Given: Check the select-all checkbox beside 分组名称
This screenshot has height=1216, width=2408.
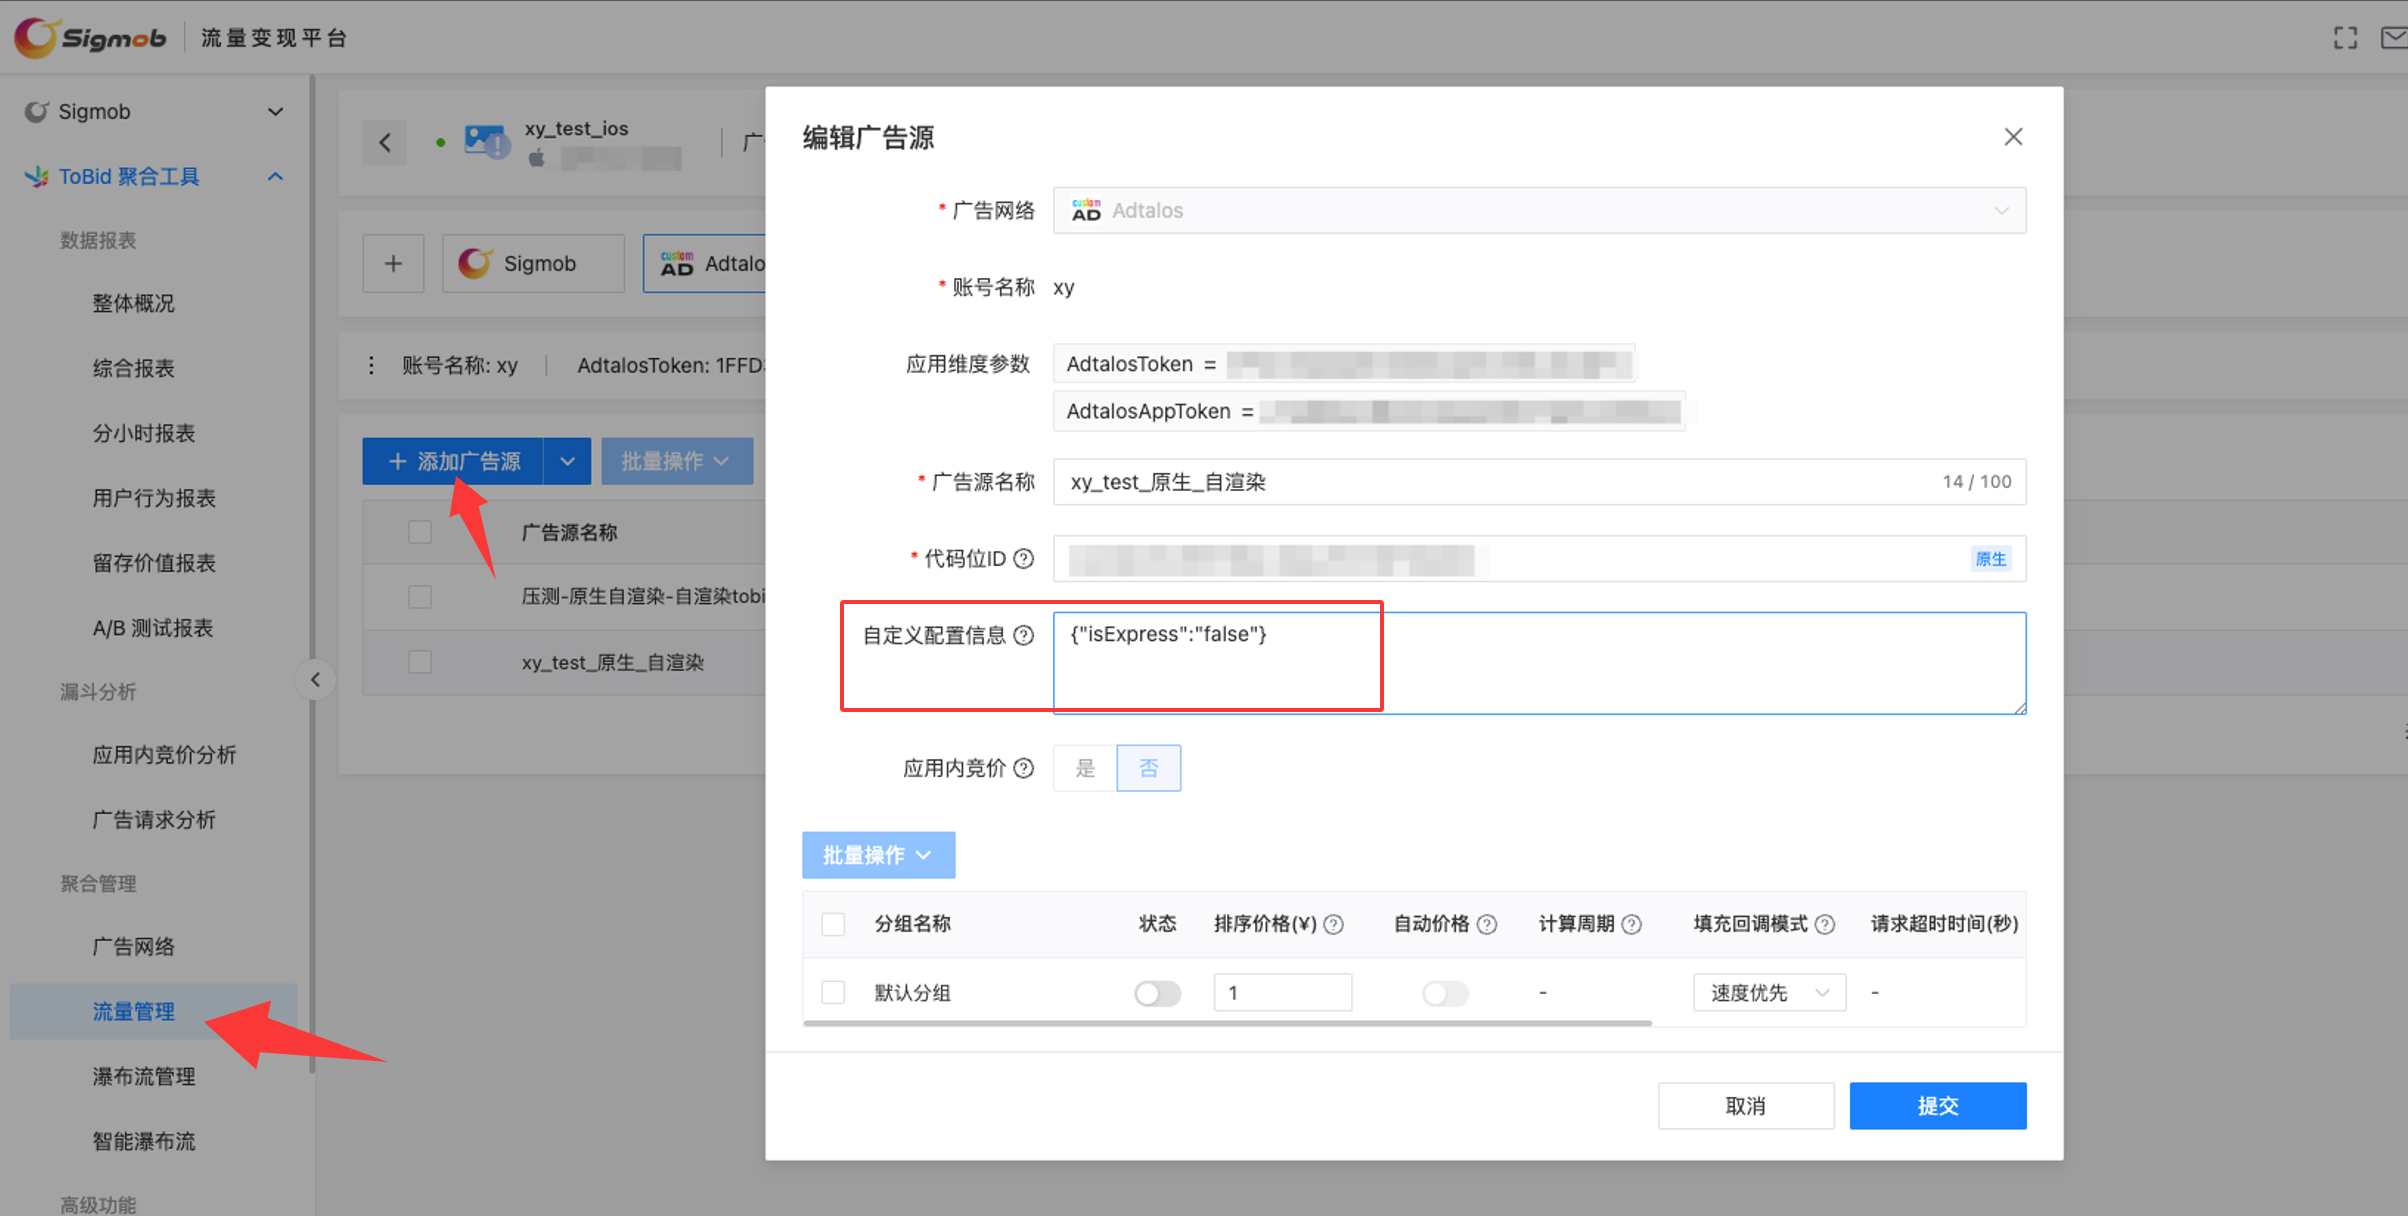Looking at the screenshot, I should click(833, 923).
